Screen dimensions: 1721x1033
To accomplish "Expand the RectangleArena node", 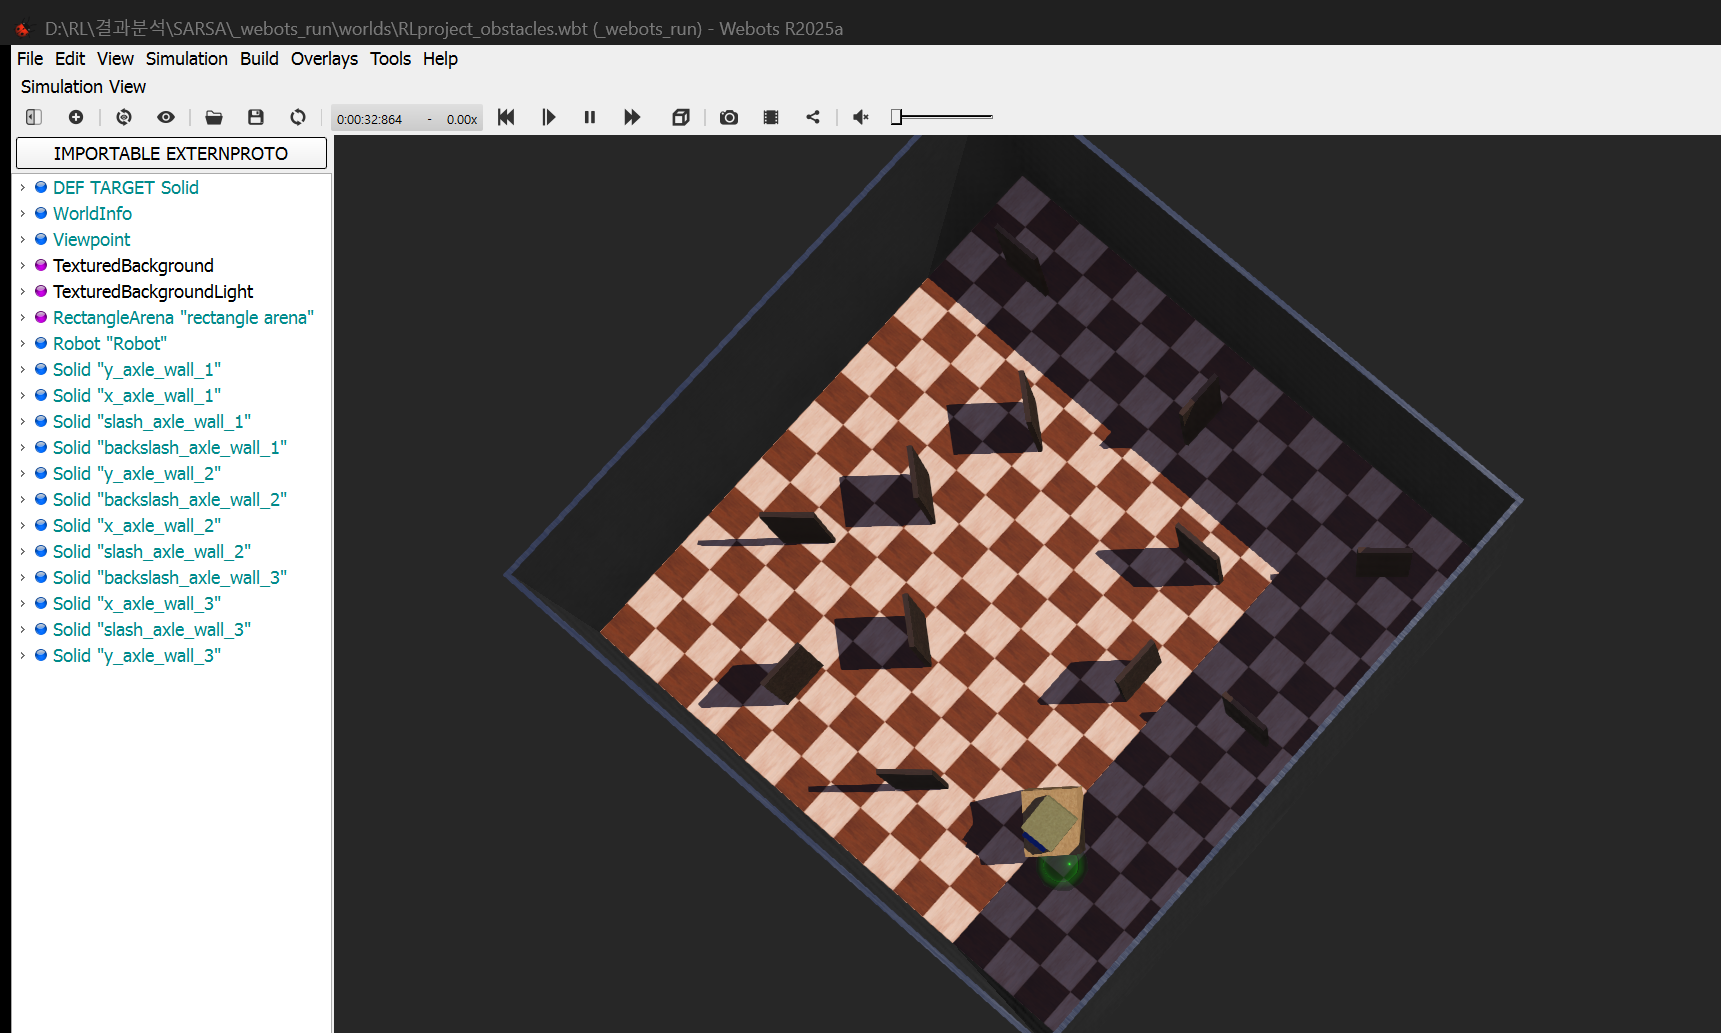I will [23, 317].
